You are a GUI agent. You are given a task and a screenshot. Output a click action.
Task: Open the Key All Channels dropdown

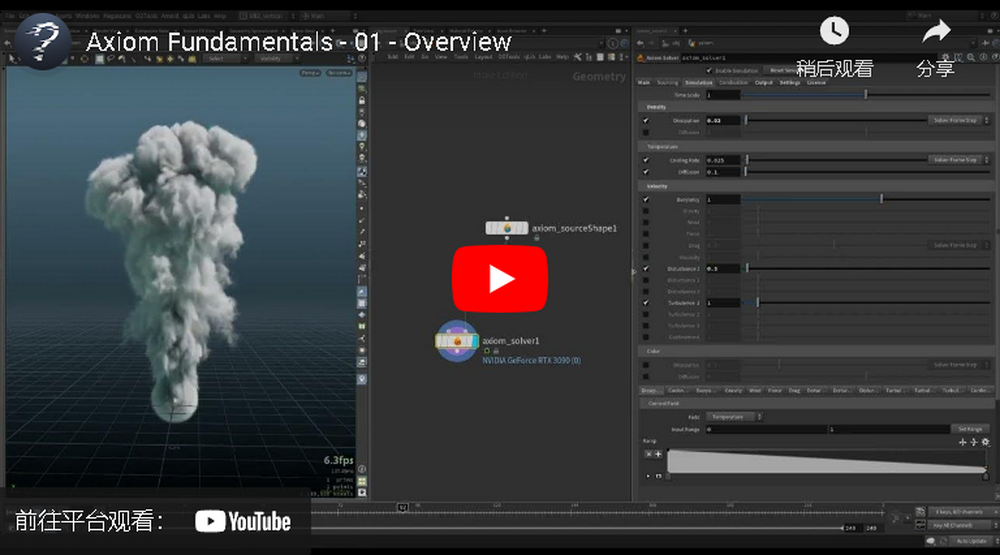point(965,525)
